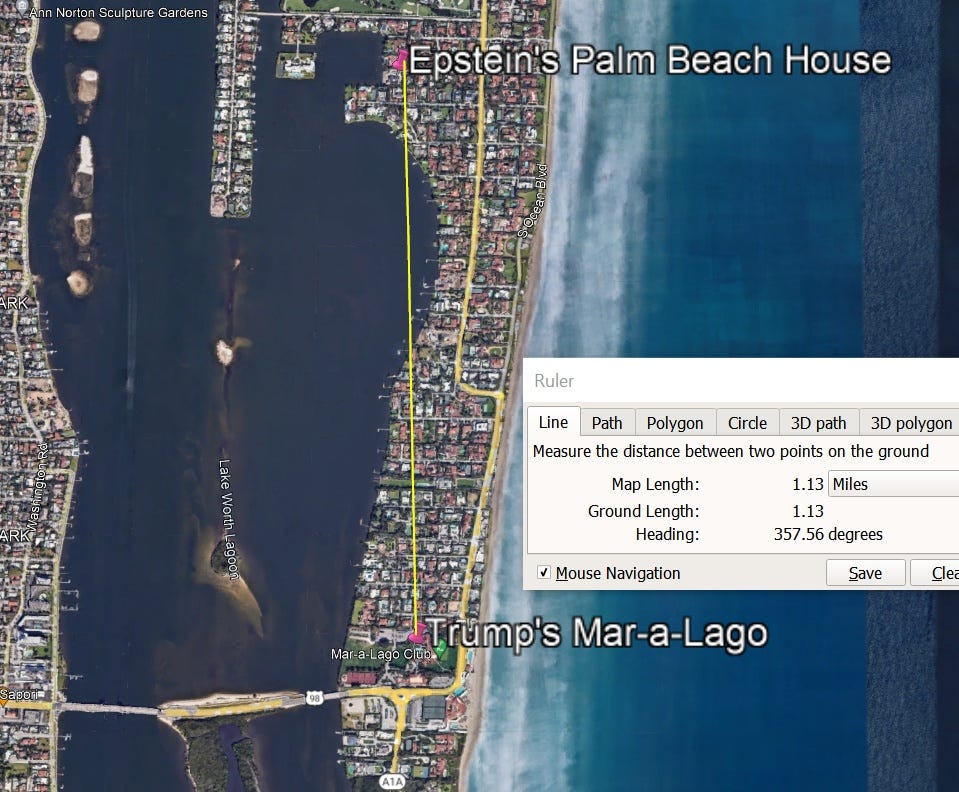This screenshot has height=792, width=959.
Task: Click the Sapori place label
Action: pos(20,694)
